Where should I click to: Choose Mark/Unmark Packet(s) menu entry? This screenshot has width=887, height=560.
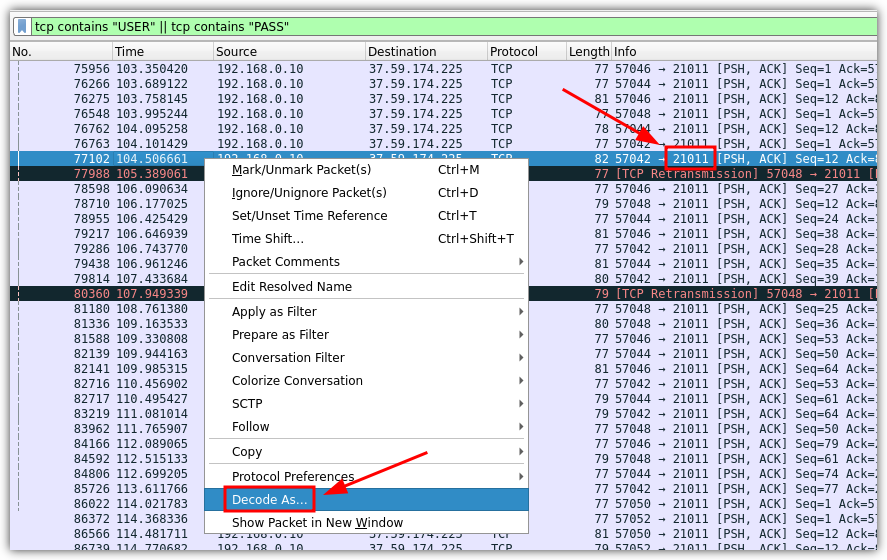click(x=301, y=170)
